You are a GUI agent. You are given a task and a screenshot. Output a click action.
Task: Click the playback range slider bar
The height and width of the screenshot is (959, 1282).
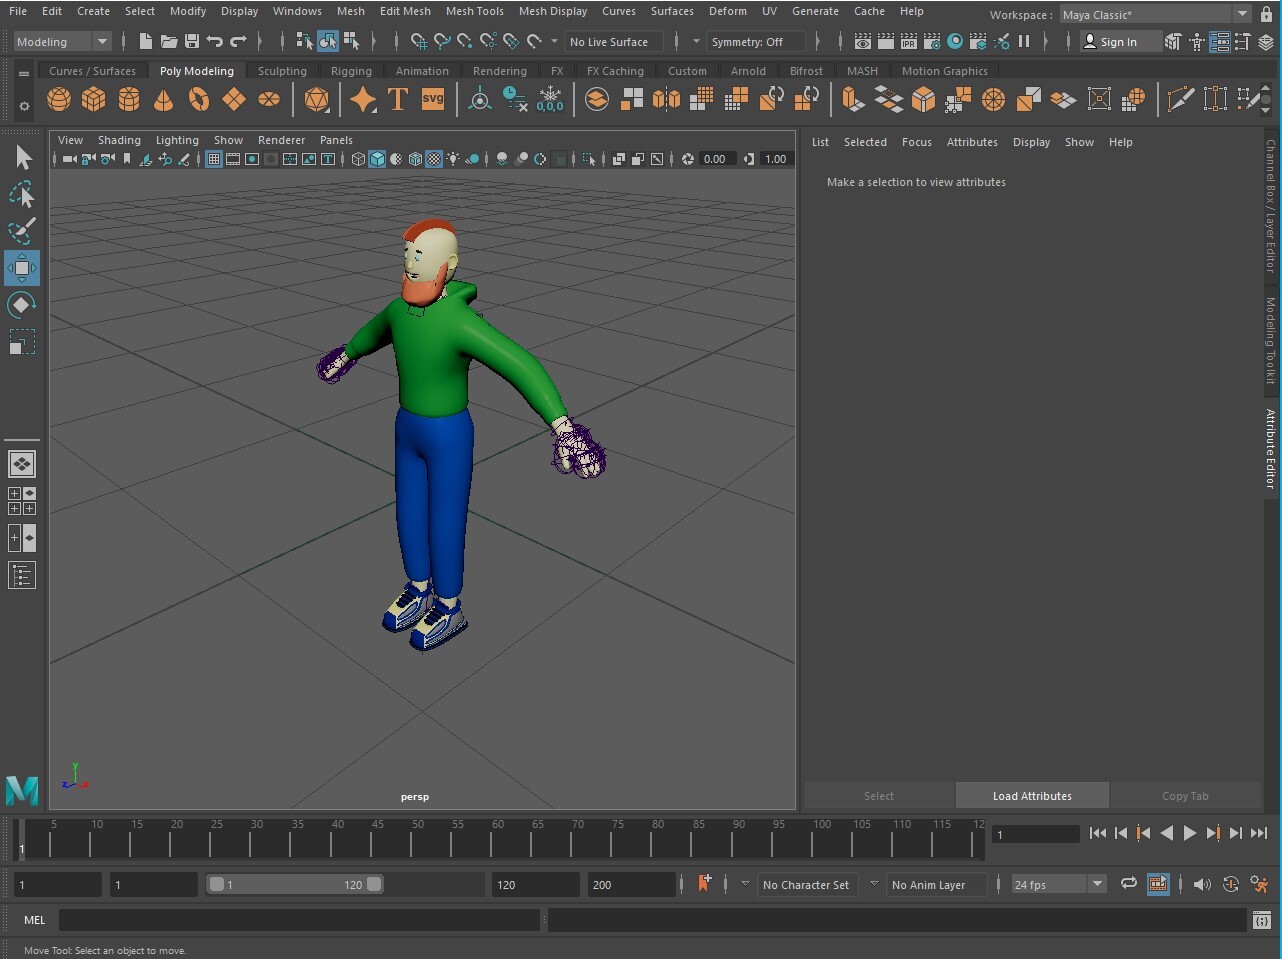(x=295, y=884)
